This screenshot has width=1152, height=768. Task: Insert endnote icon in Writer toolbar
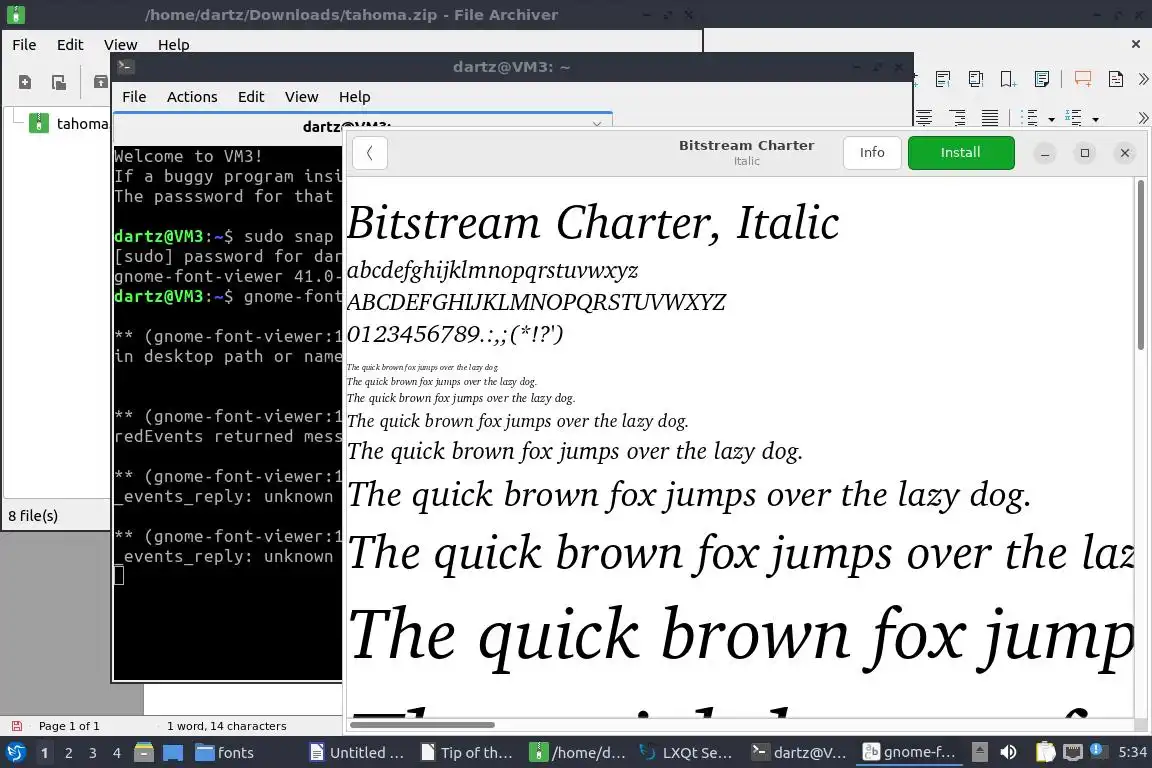click(976, 79)
